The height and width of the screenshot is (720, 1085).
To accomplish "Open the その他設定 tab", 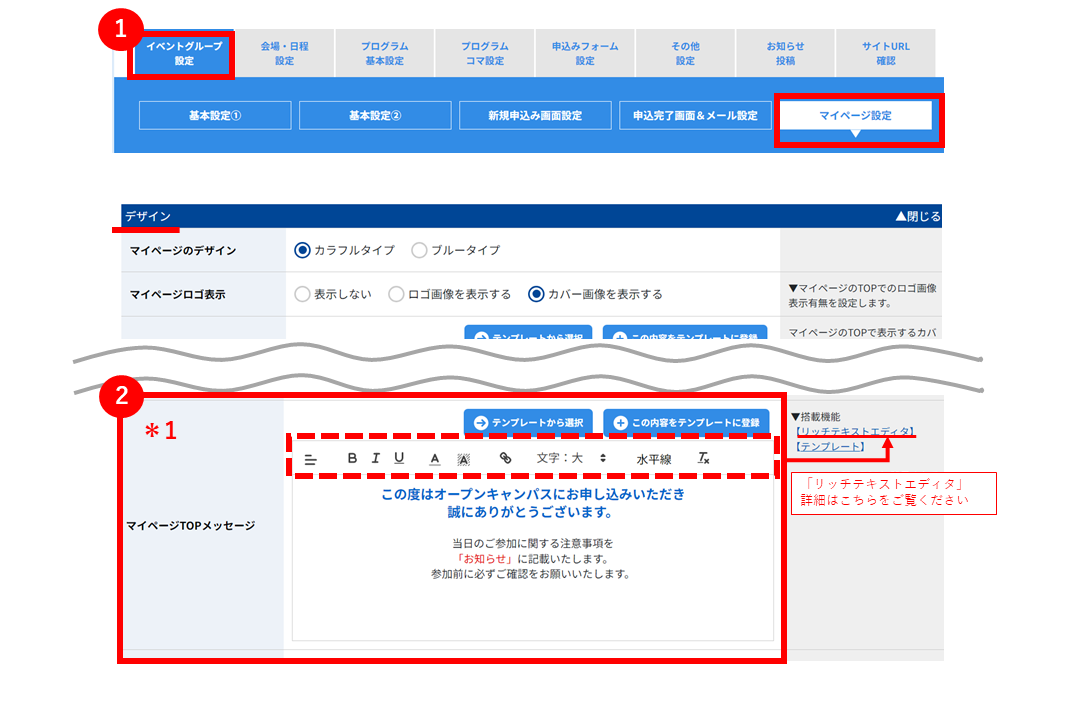I will (x=686, y=53).
